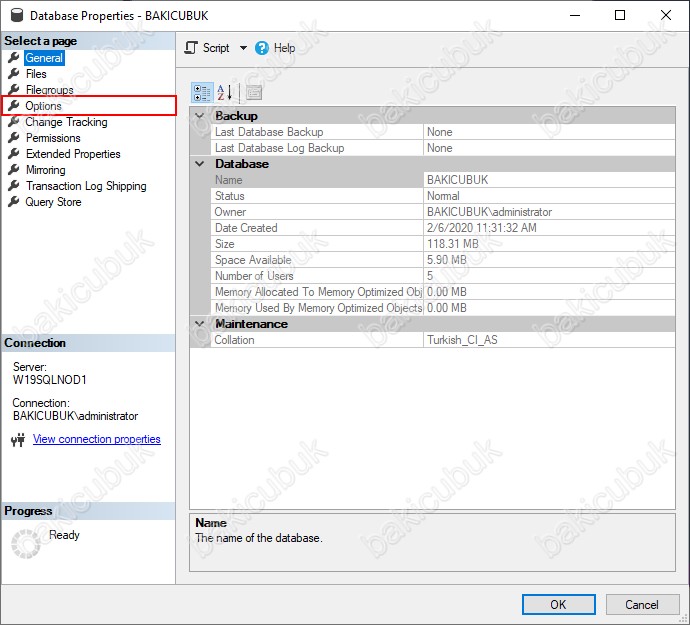Image resolution: width=690 pixels, height=625 pixels.
Task: Click the wrench icon beside Permissions
Action: pos(14,138)
